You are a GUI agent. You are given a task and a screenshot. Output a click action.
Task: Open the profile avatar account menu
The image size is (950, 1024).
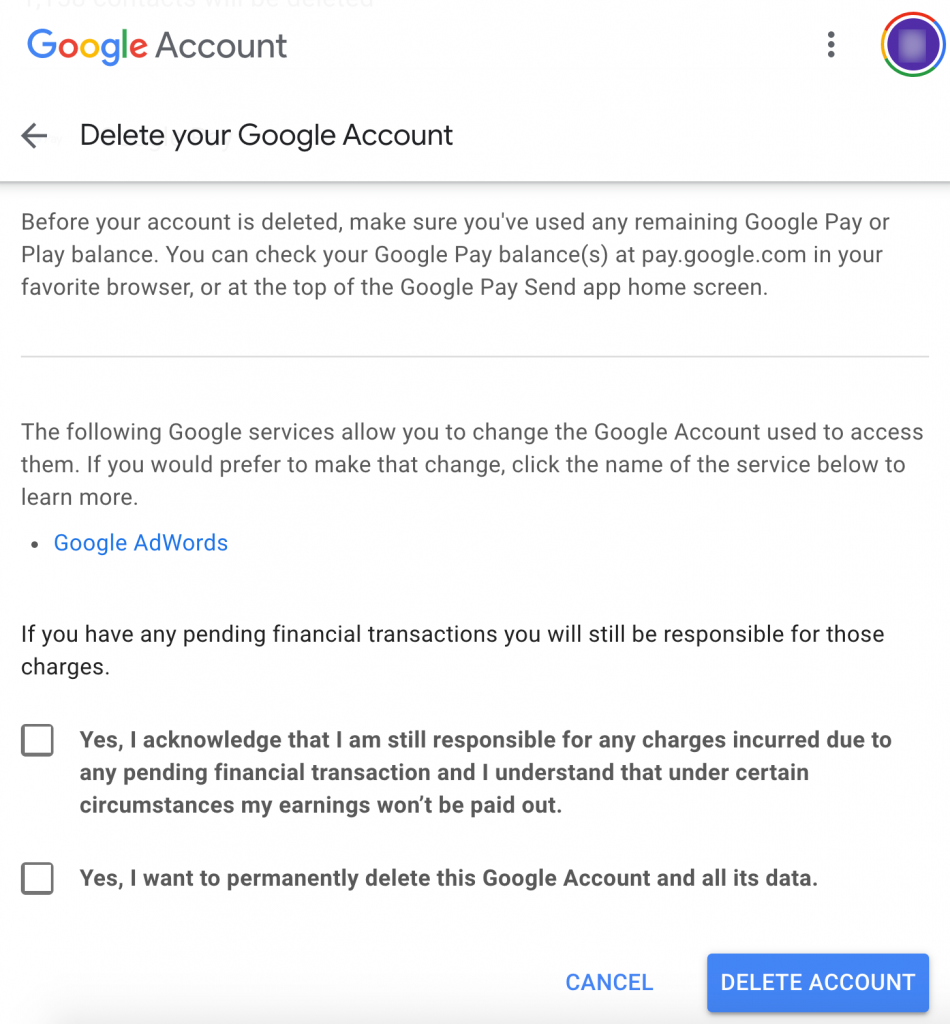[912, 44]
